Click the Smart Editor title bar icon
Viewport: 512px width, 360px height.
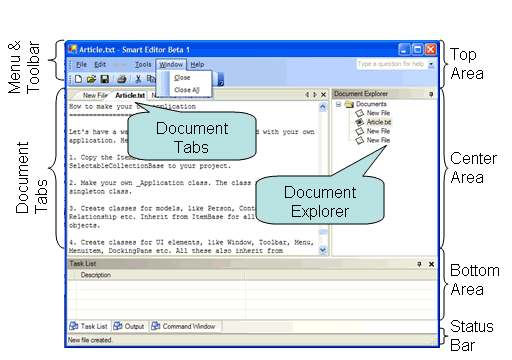coord(73,49)
